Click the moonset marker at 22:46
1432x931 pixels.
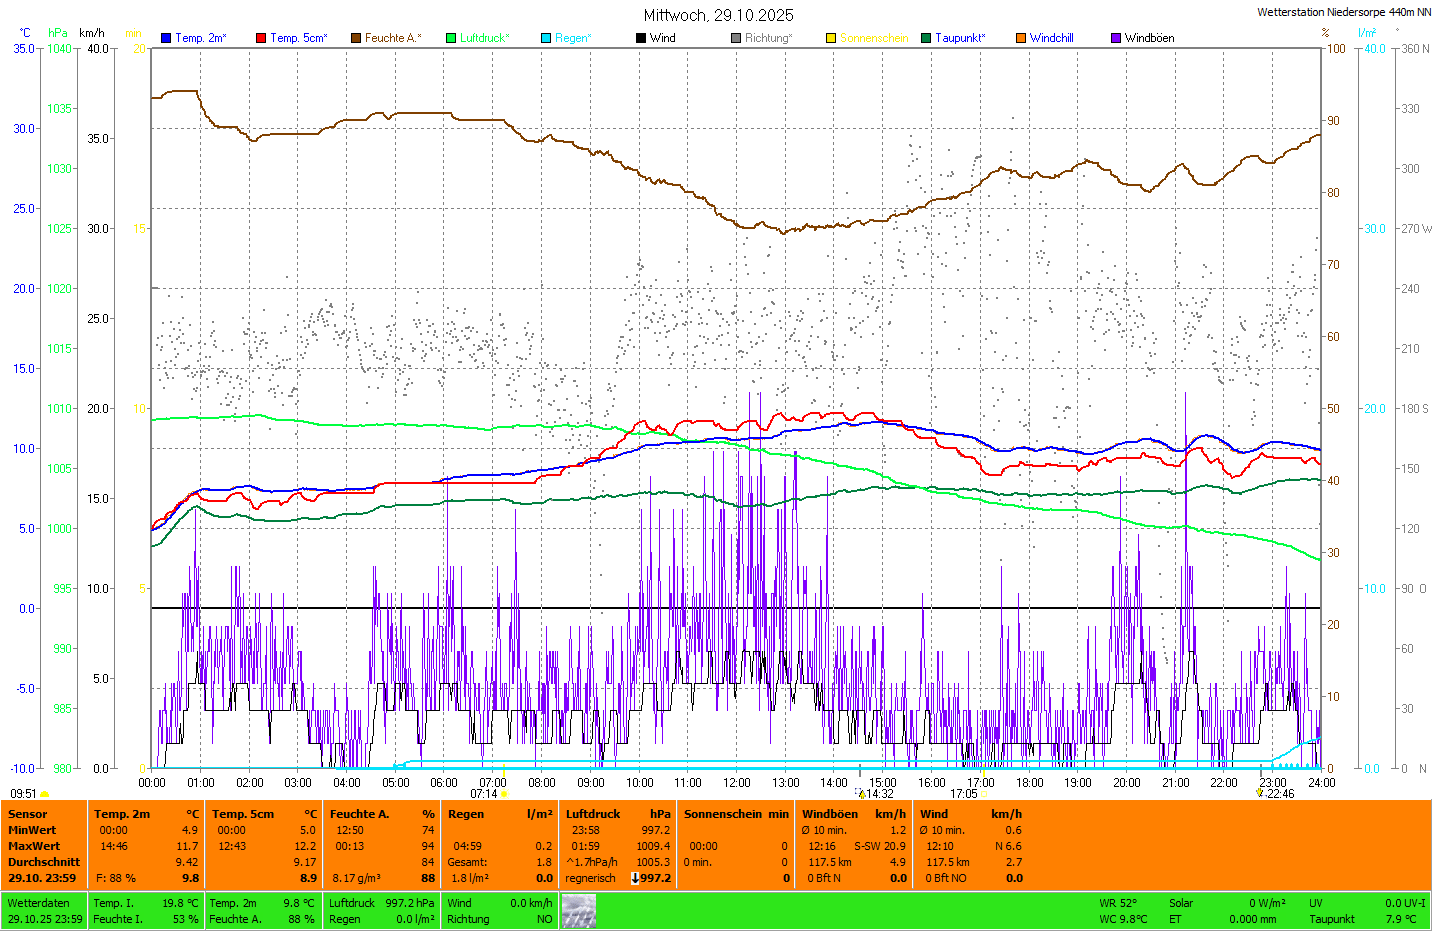[x=1259, y=793]
